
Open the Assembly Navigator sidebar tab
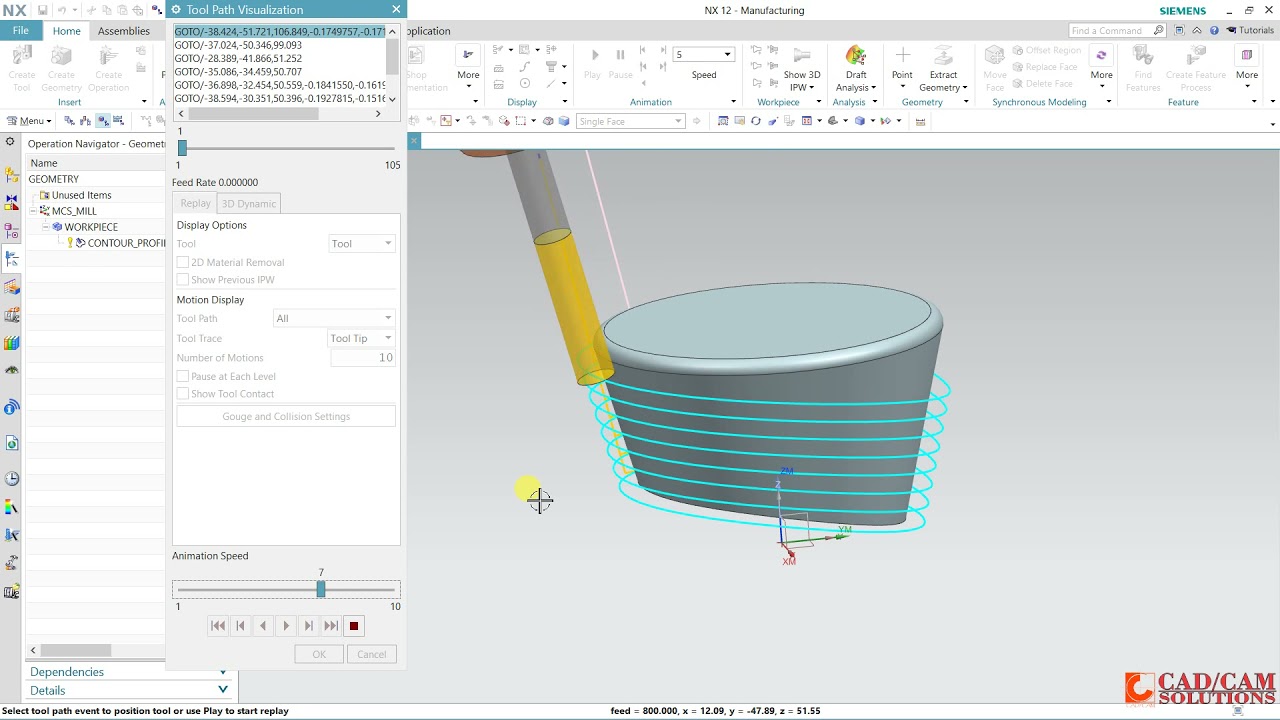(11, 175)
